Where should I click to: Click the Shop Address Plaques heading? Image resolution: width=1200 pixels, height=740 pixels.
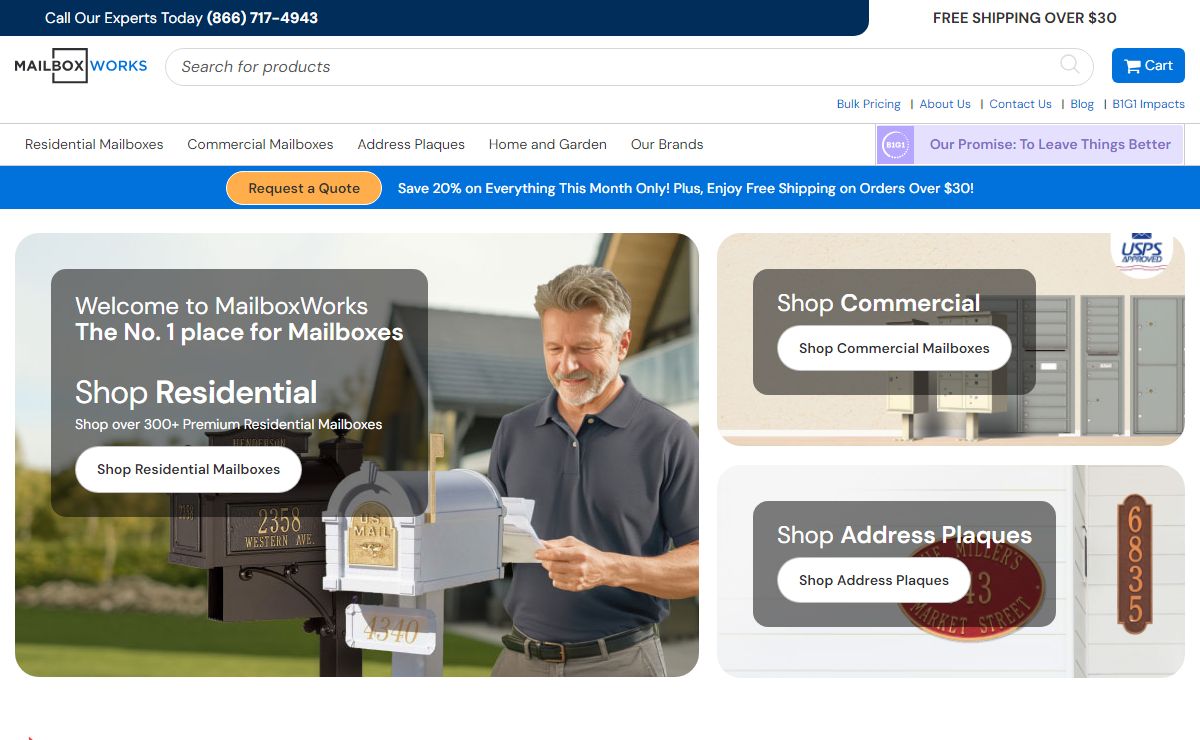(904, 535)
